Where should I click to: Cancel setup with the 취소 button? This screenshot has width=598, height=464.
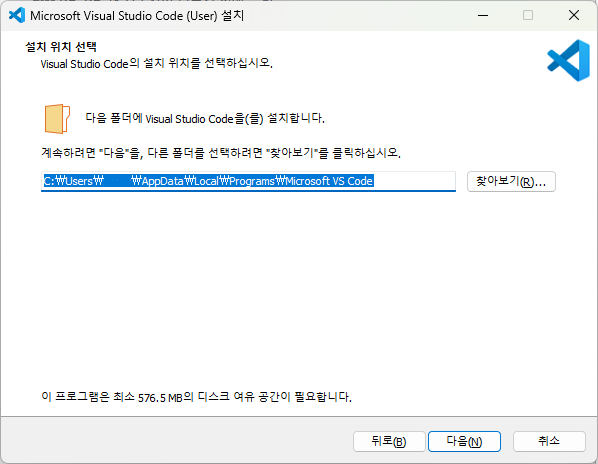549,442
